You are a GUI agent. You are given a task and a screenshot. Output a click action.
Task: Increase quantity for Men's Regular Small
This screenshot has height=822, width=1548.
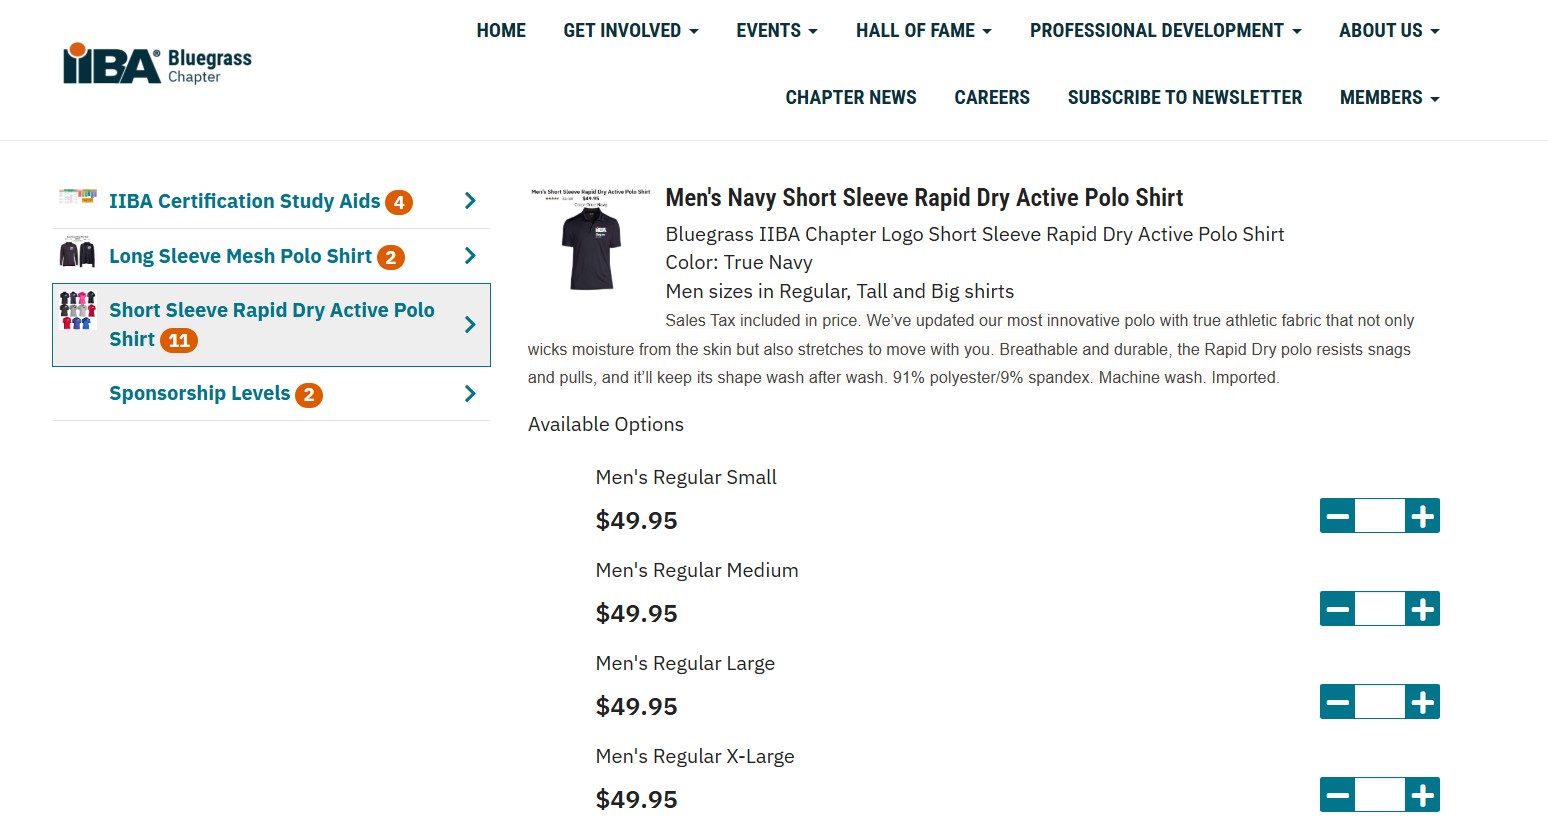click(x=1422, y=516)
